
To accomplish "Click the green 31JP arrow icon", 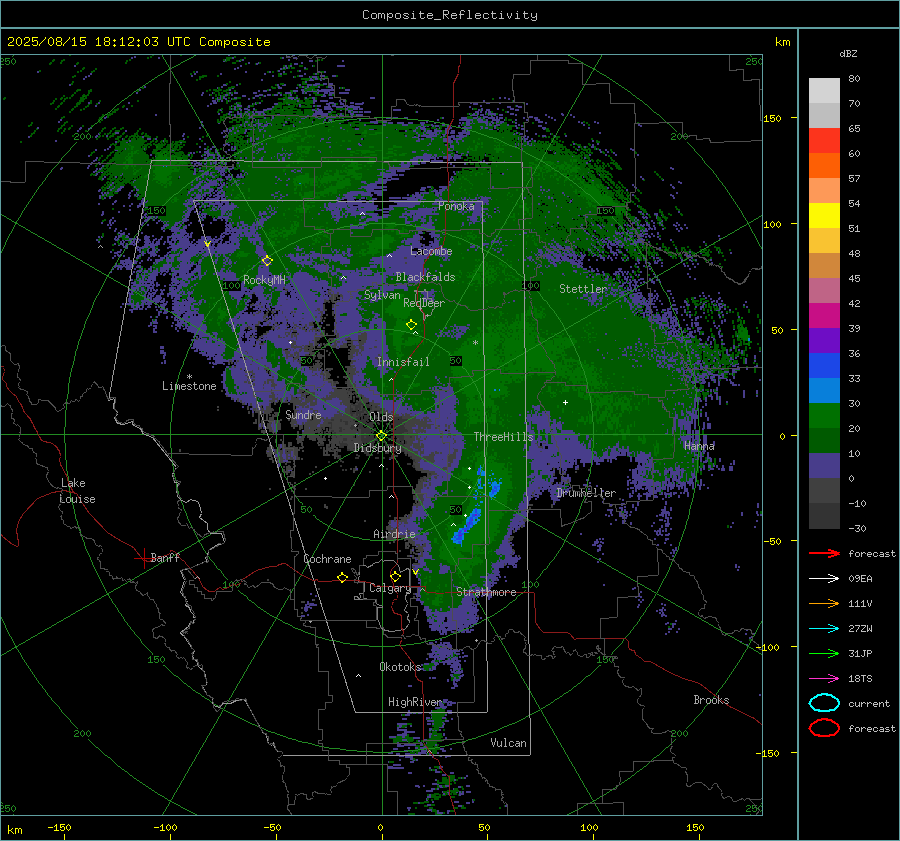I will tap(824, 653).
